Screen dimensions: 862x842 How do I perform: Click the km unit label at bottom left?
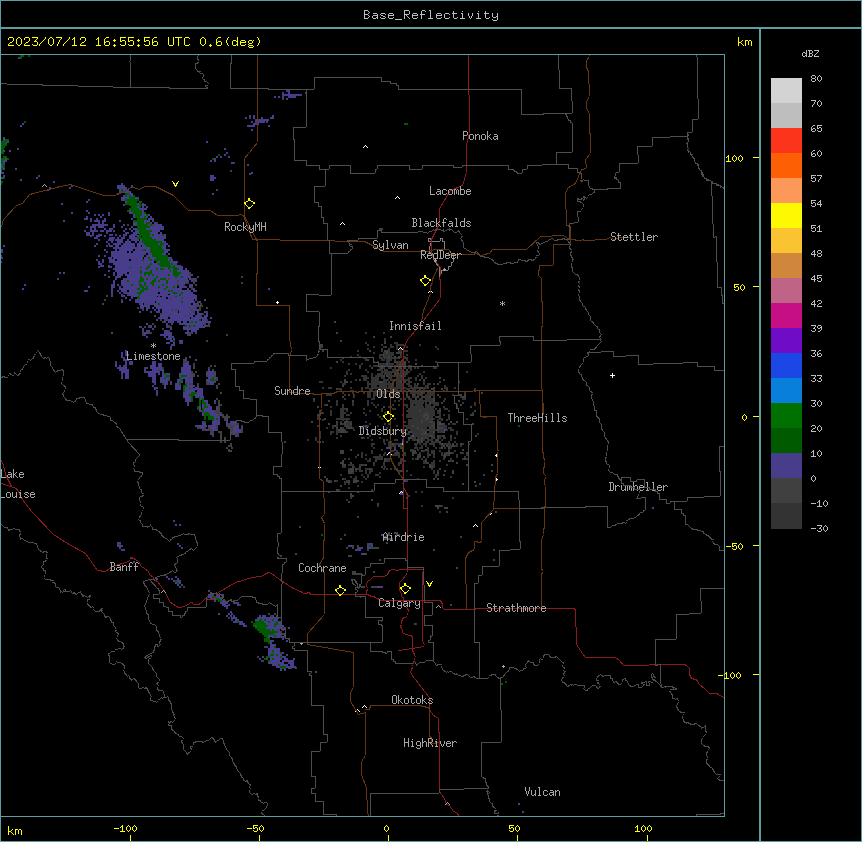[15, 830]
